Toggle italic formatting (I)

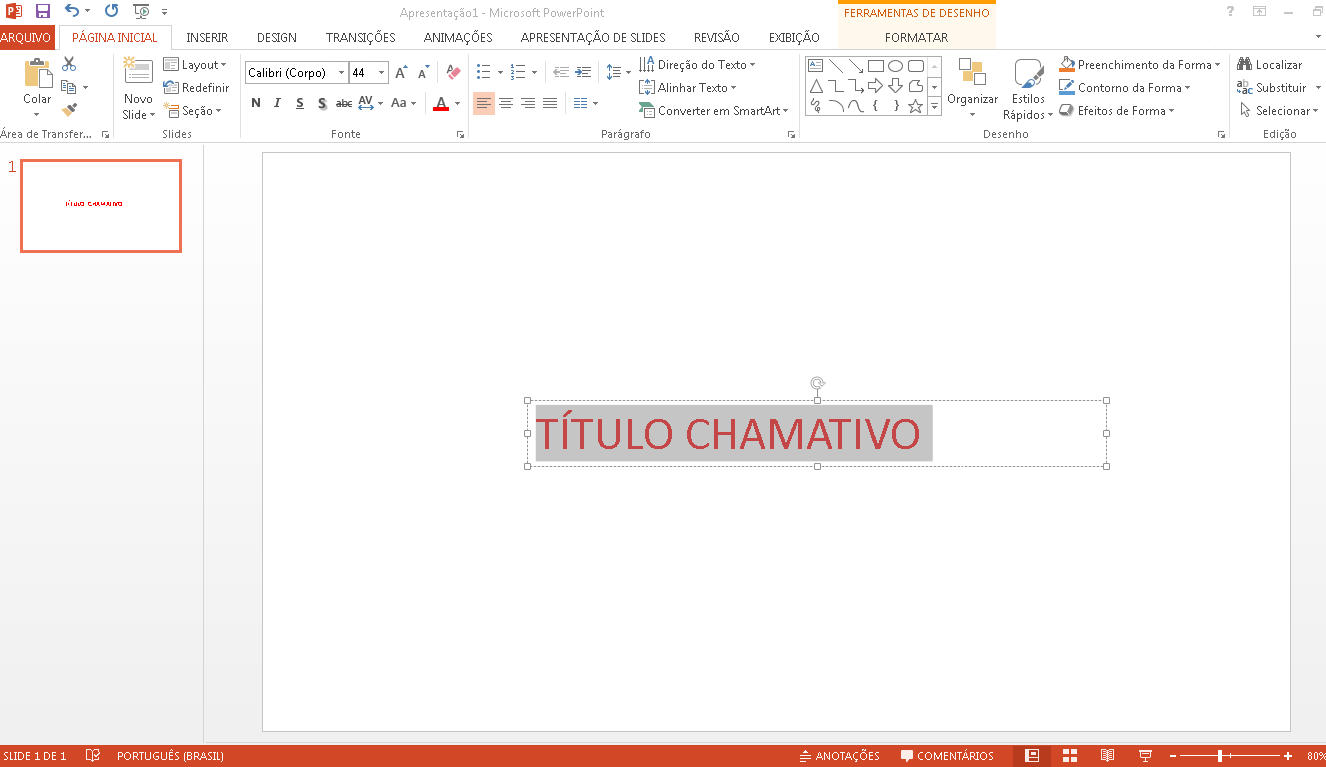click(278, 103)
